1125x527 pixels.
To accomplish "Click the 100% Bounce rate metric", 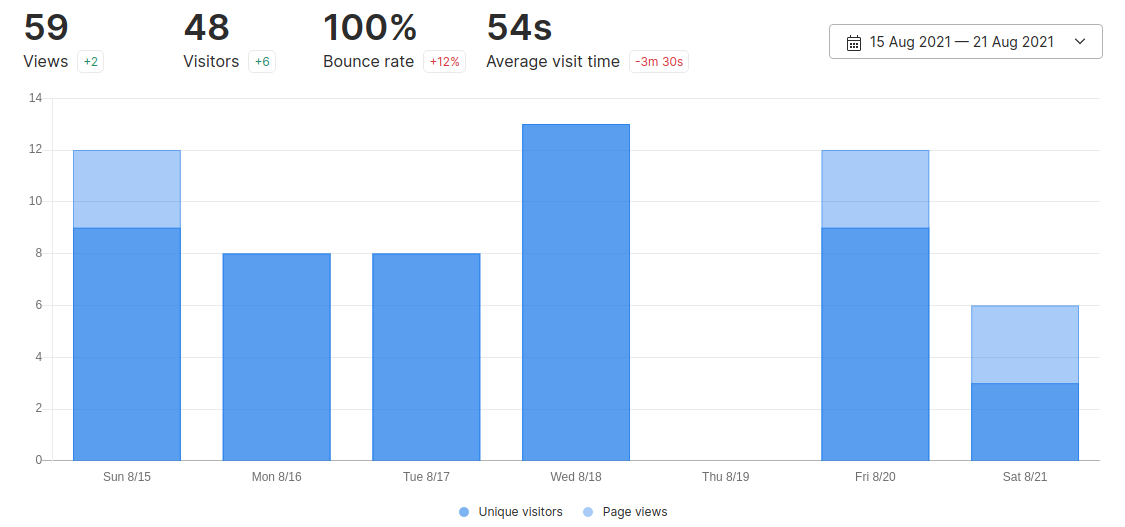I will (x=368, y=29).
